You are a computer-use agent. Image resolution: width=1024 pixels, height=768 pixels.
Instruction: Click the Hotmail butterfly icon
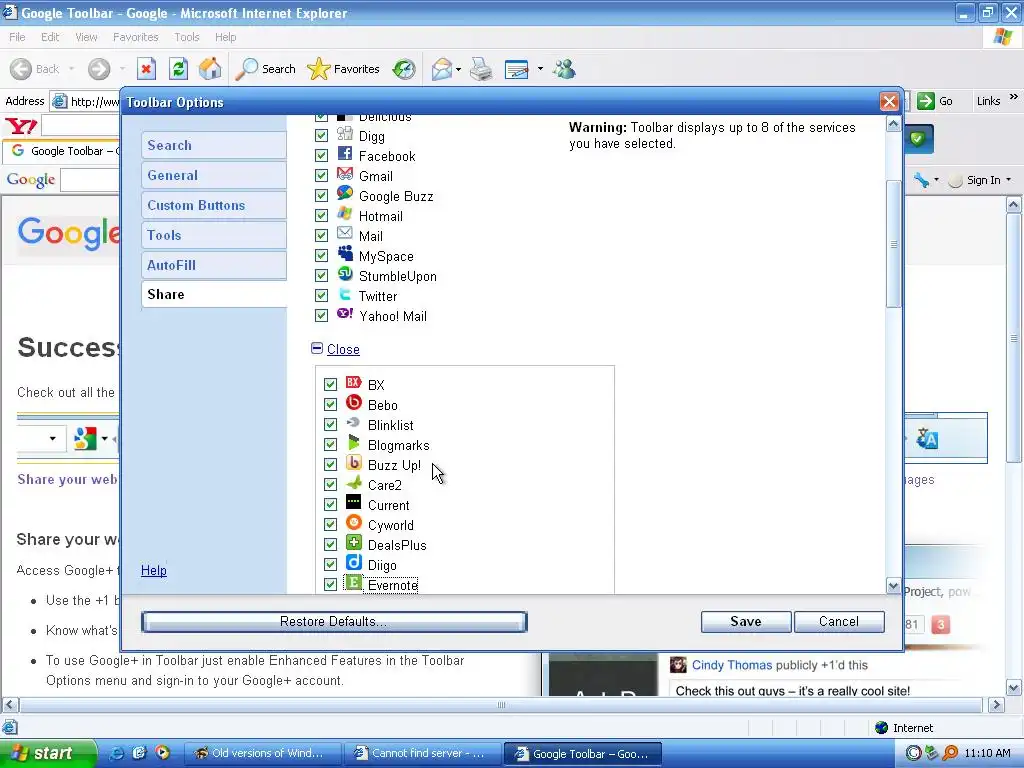pos(345,214)
